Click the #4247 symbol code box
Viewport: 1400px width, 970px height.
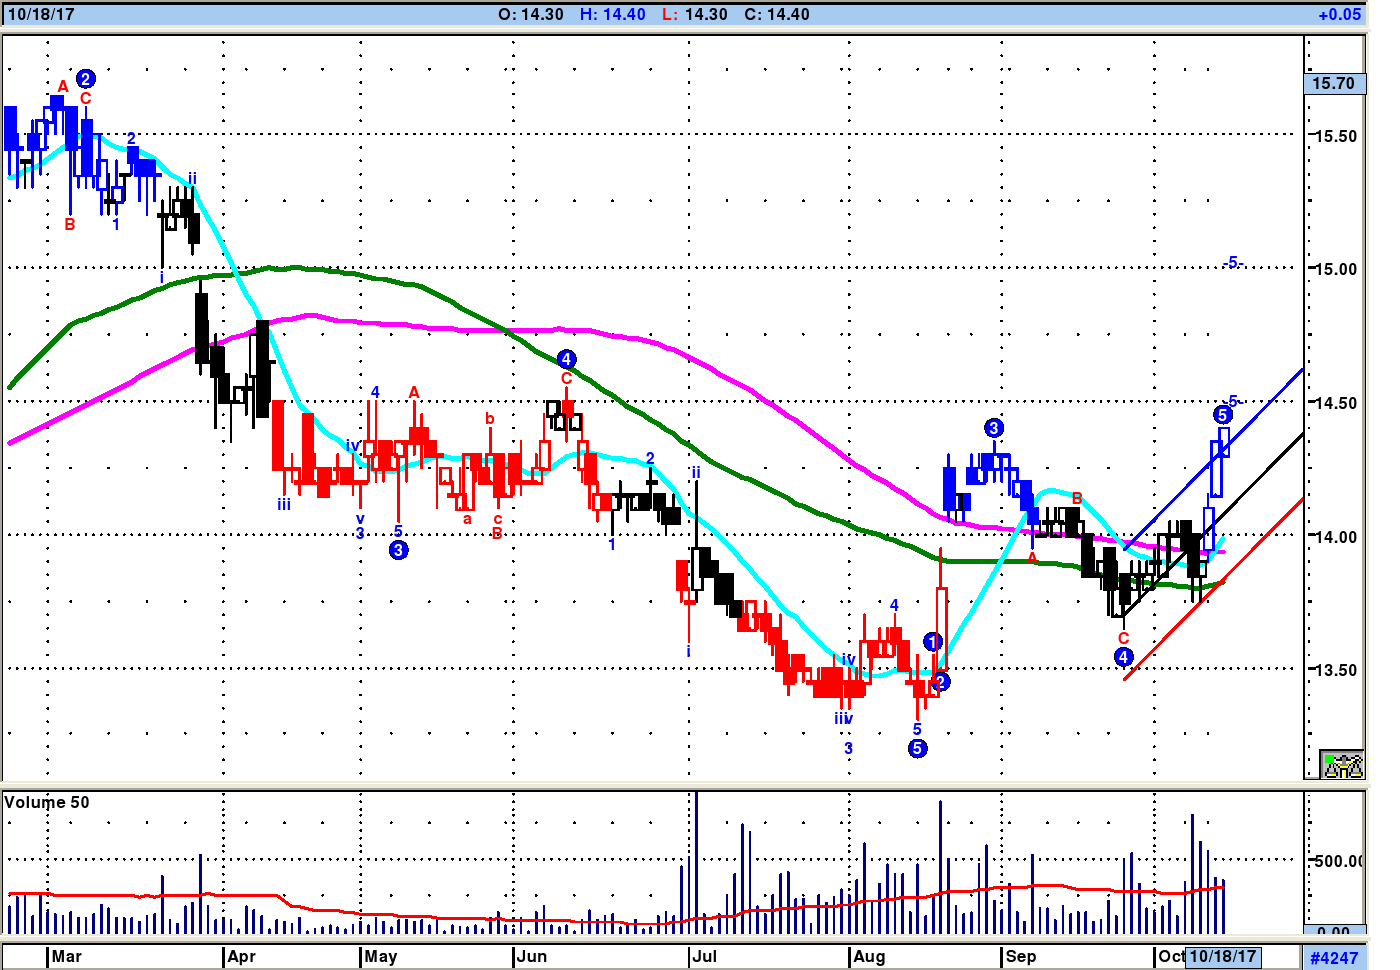tap(1334, 958)
